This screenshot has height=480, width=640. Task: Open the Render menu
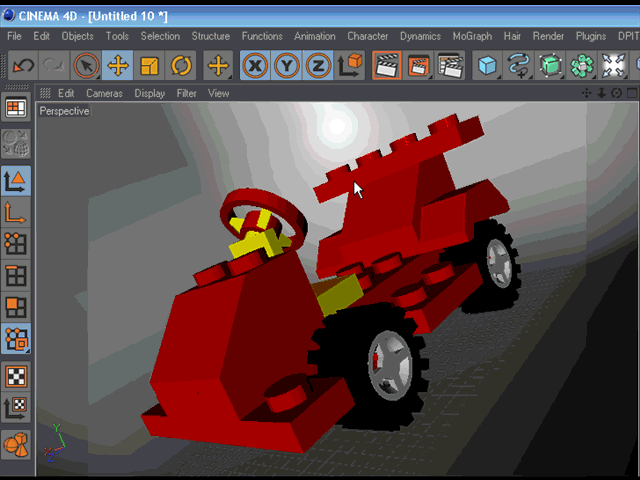tap(548, 36)
